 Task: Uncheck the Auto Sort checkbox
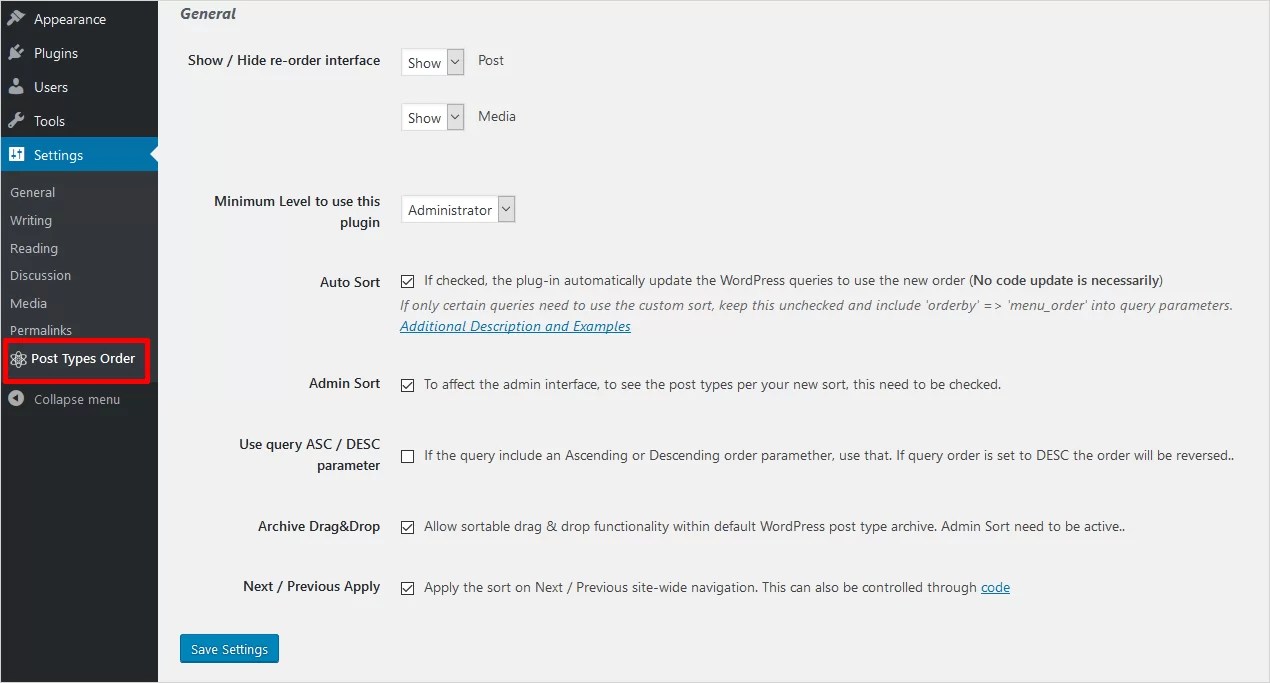[407, 282]
